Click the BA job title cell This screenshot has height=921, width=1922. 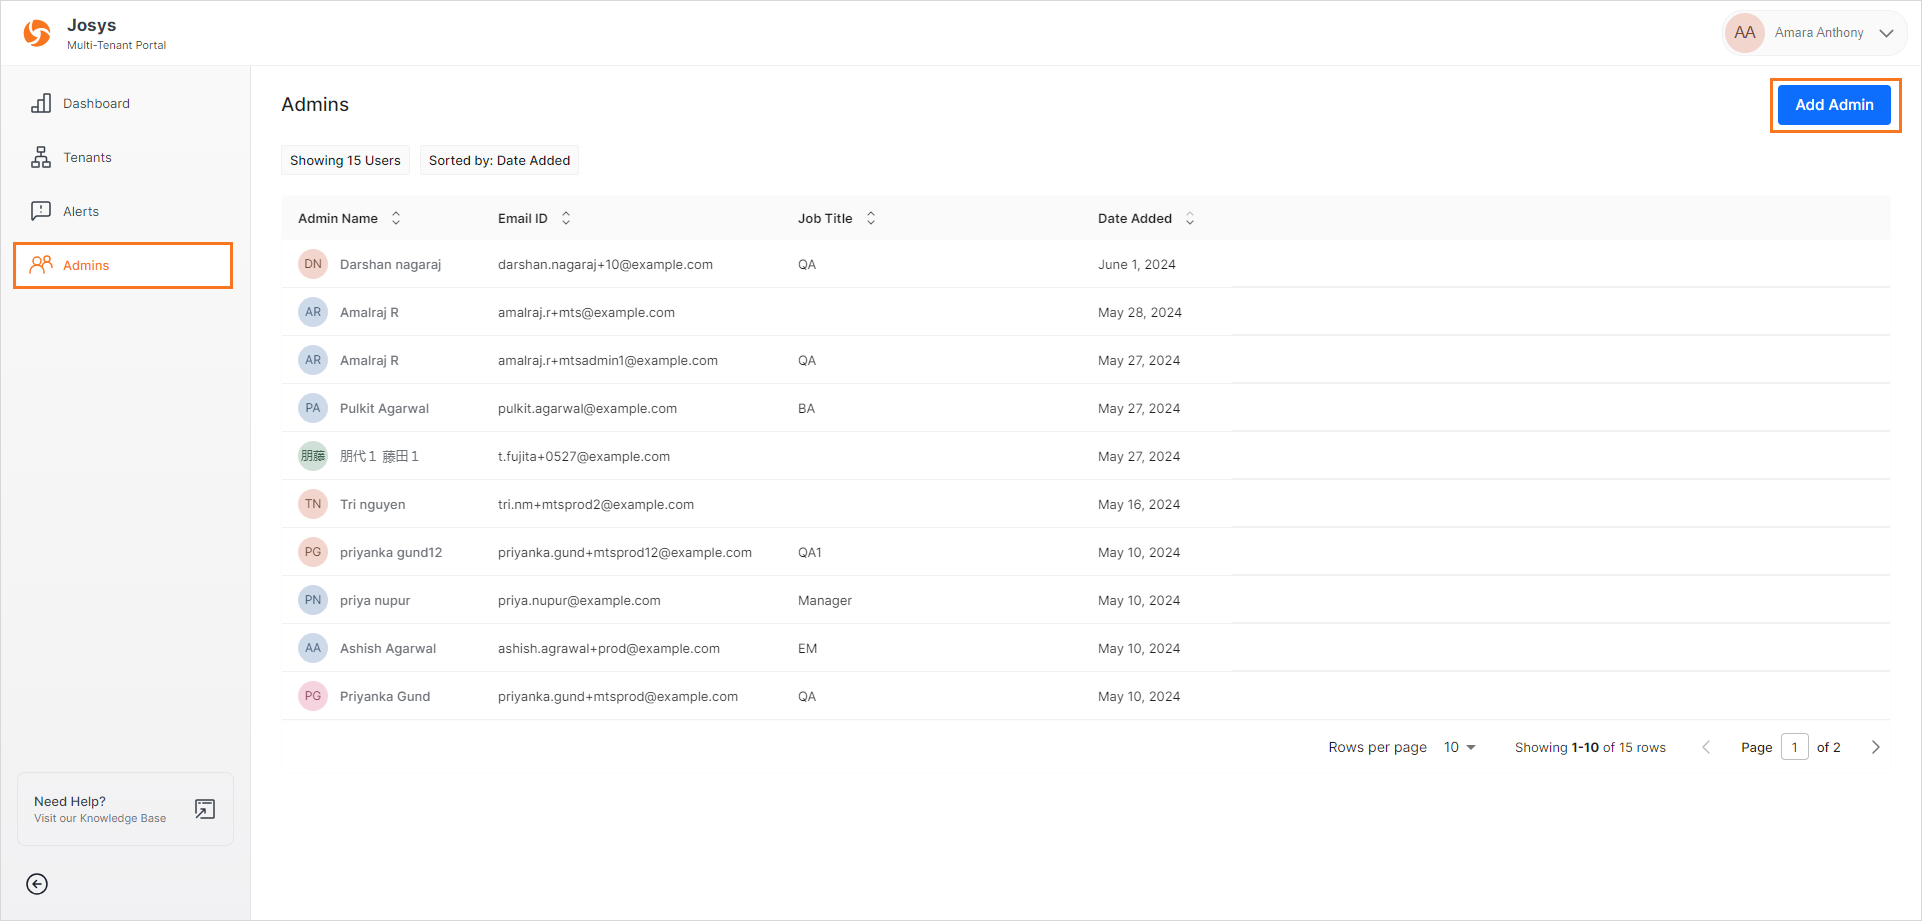pos(806,408)
